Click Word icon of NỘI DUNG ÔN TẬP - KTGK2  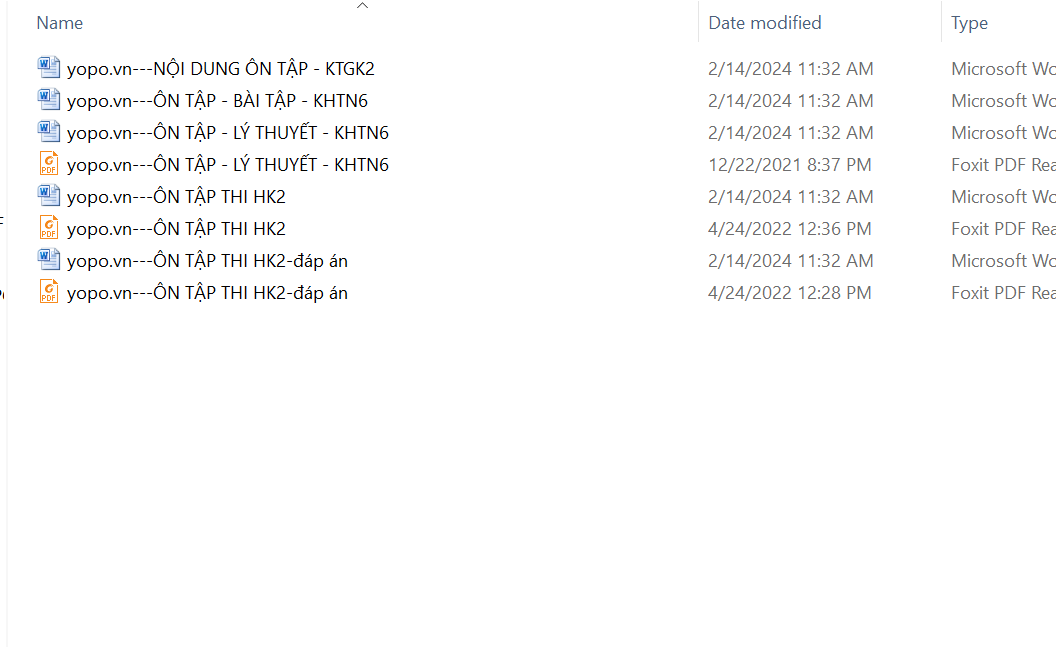(x=48, y=68)
